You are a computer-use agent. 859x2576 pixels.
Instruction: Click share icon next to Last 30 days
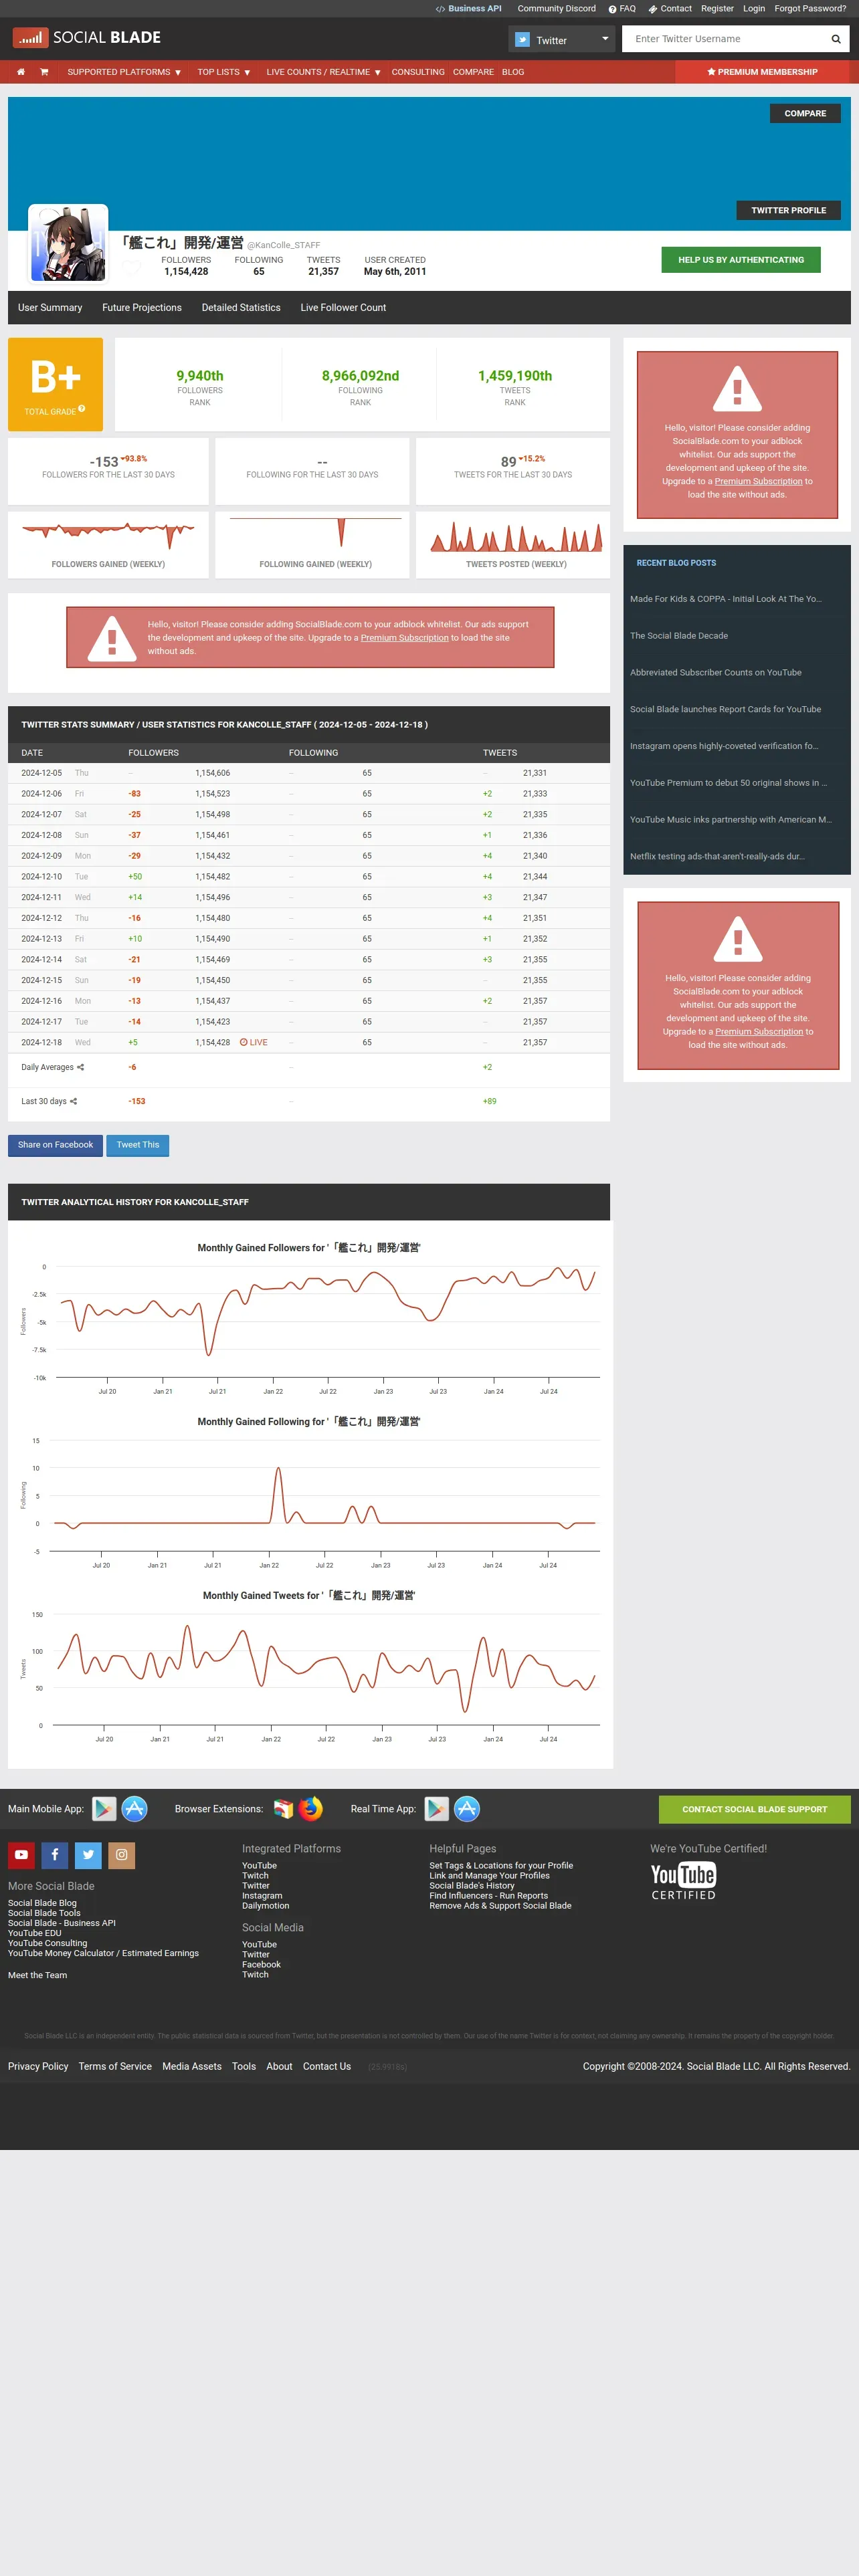pyautogui.click(x=73, y=1101)
